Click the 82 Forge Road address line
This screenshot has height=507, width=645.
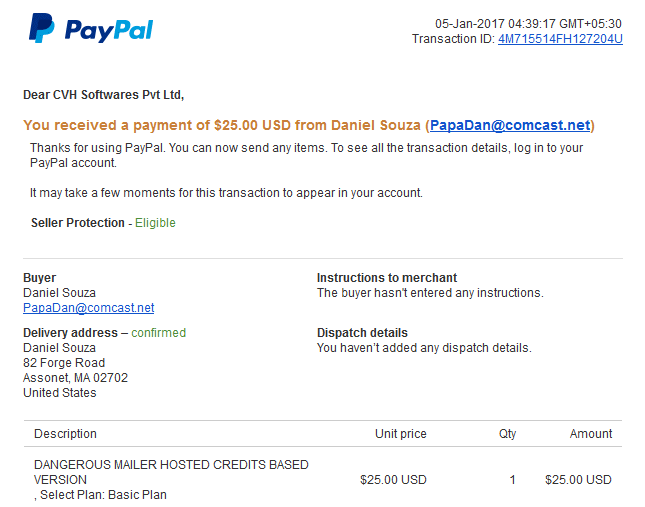tap(64, 363)
